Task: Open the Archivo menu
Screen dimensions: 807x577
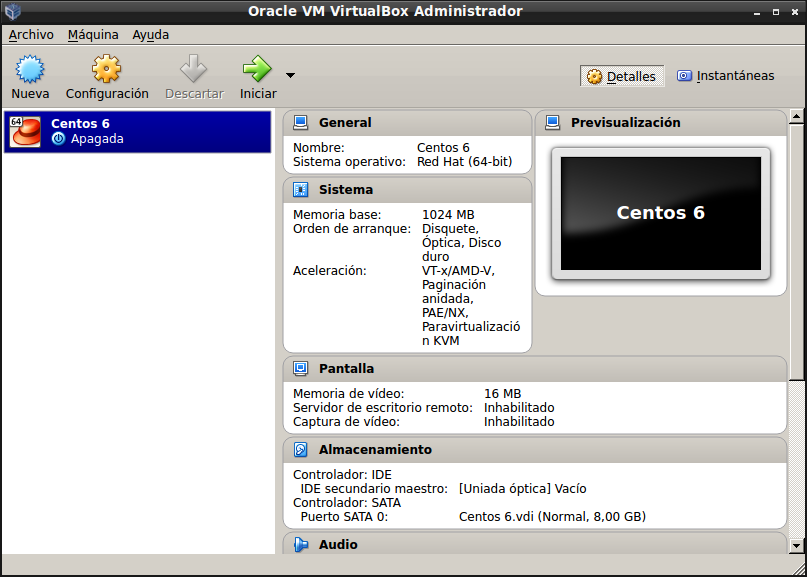Action: click(x=31, y=35)
